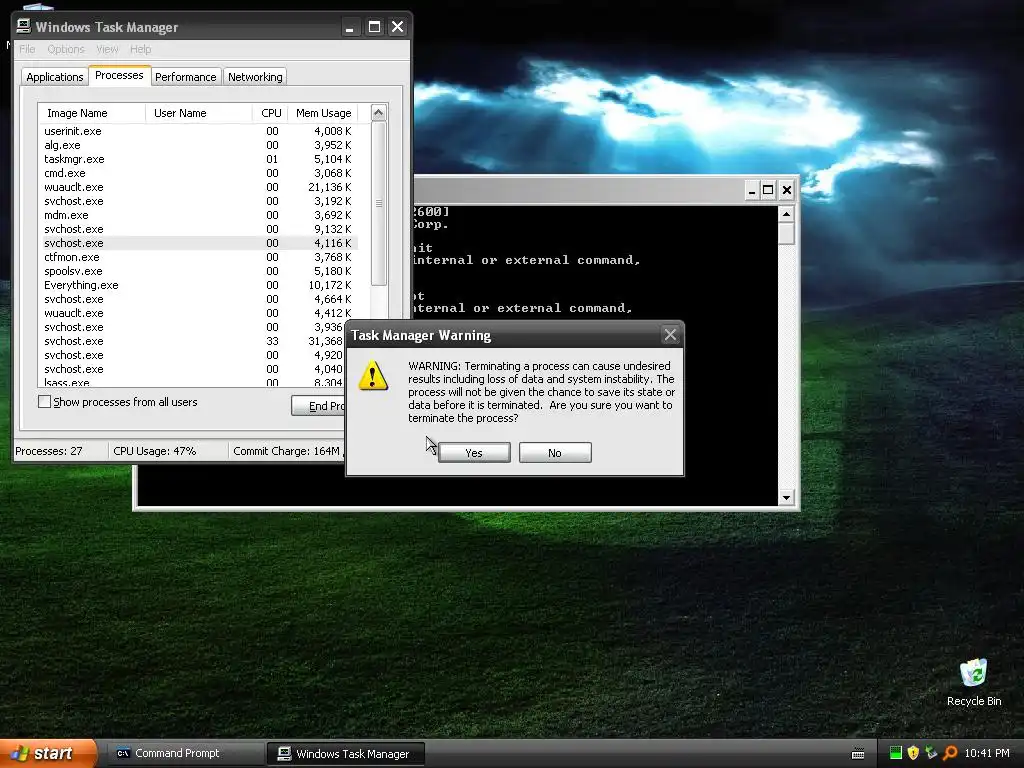Open the Recycle Bin desktop icon
The height and width of the screenshot is (768, 1024).
(x=974, y=682)
